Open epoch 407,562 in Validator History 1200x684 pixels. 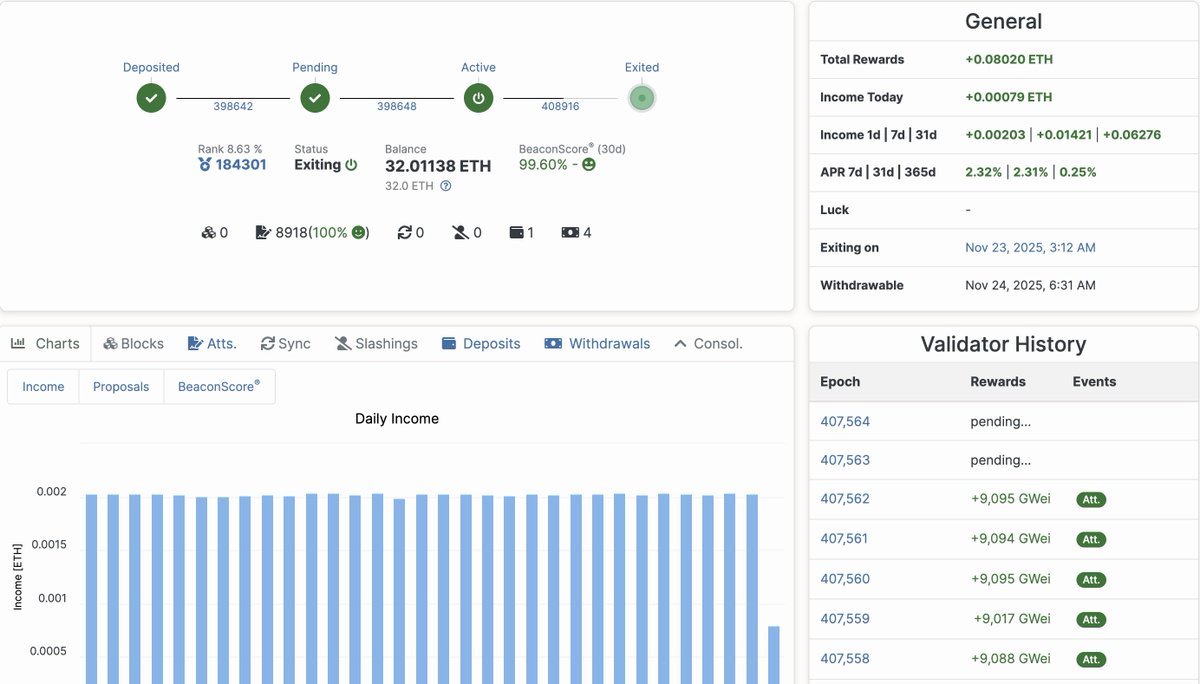[x=845, y=498]
